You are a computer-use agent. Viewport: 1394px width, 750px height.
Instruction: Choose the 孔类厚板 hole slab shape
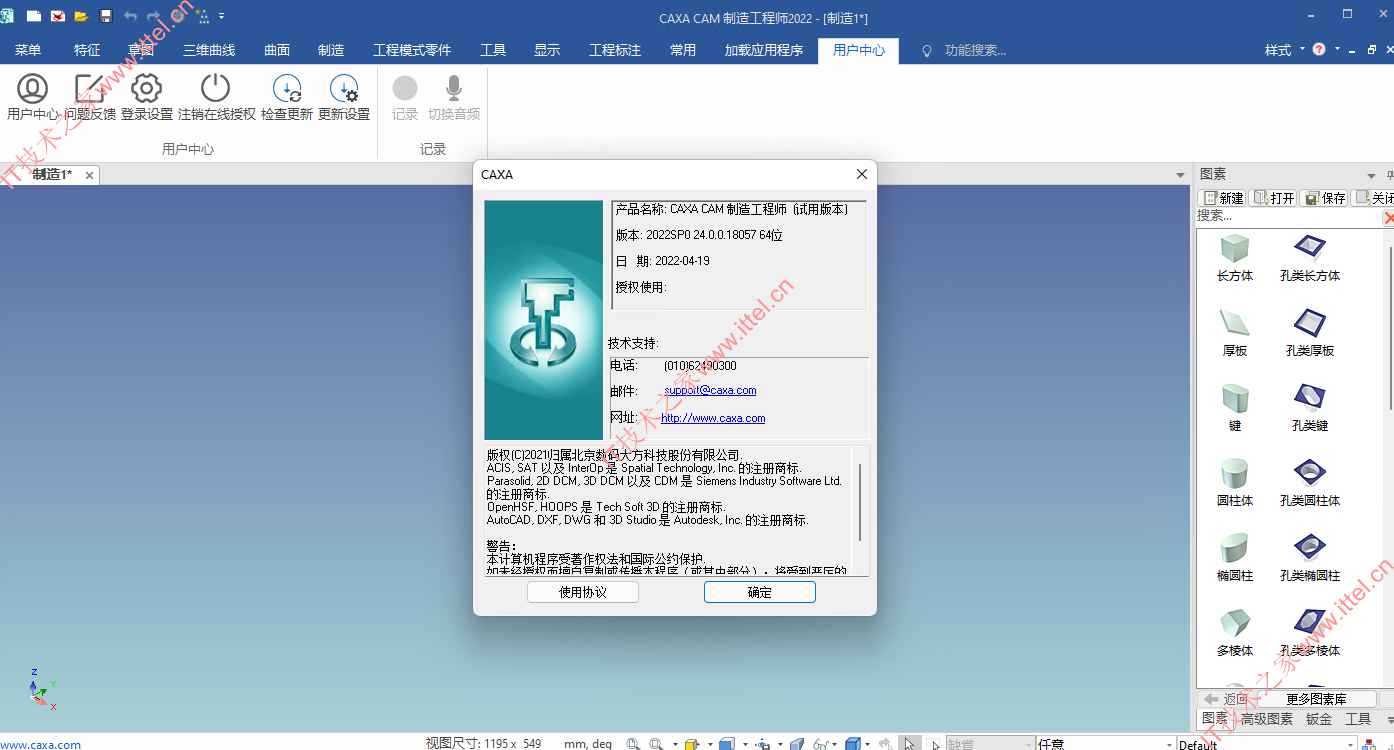tap(1310, 333)
